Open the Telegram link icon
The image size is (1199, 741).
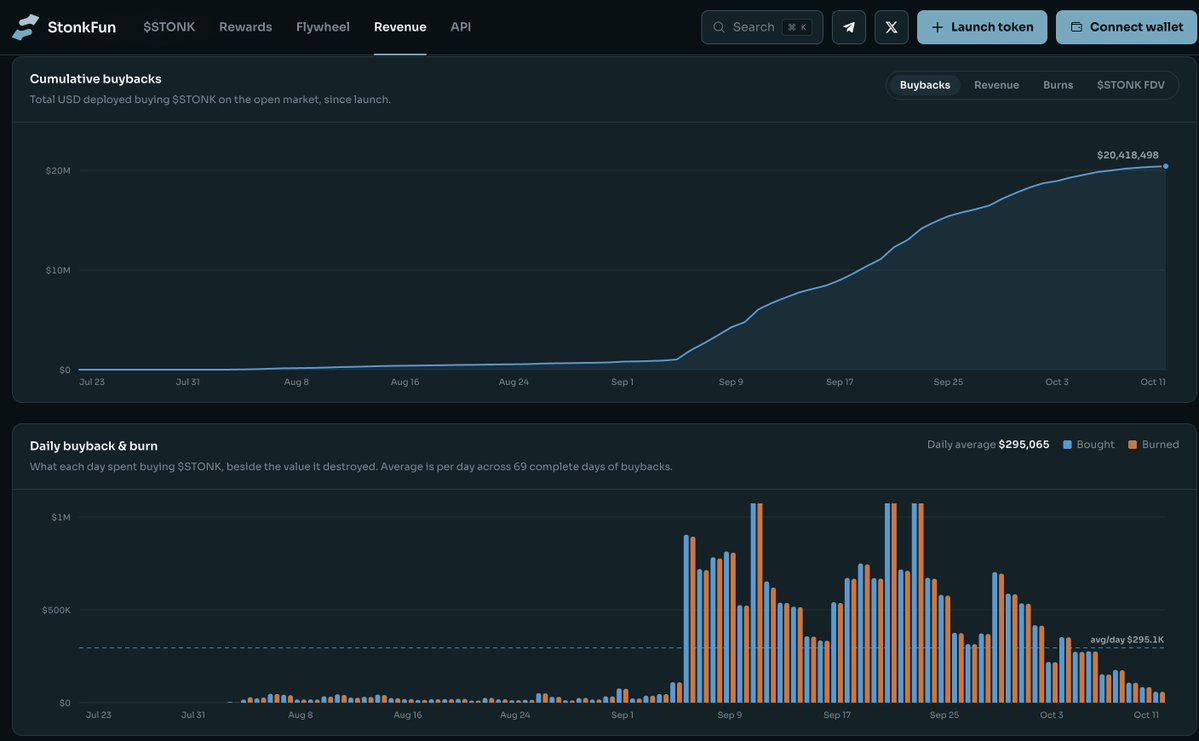(849, 27)
